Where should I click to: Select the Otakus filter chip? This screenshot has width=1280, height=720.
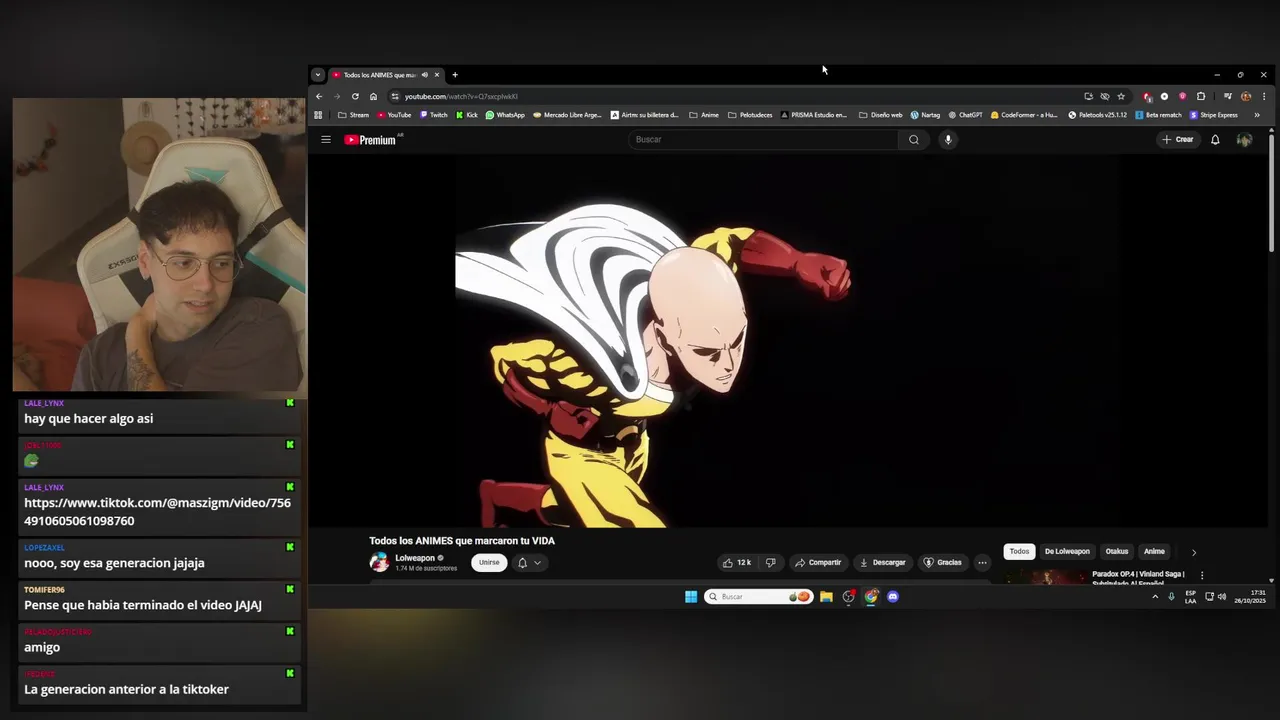coord(1117,552)
